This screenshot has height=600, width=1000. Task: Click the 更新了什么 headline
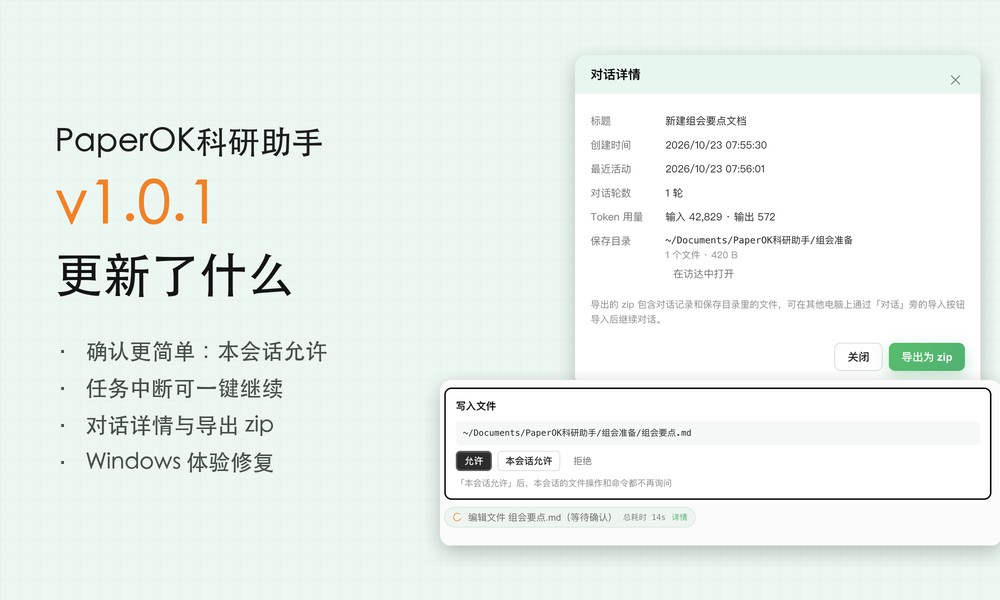click(174, 275)
